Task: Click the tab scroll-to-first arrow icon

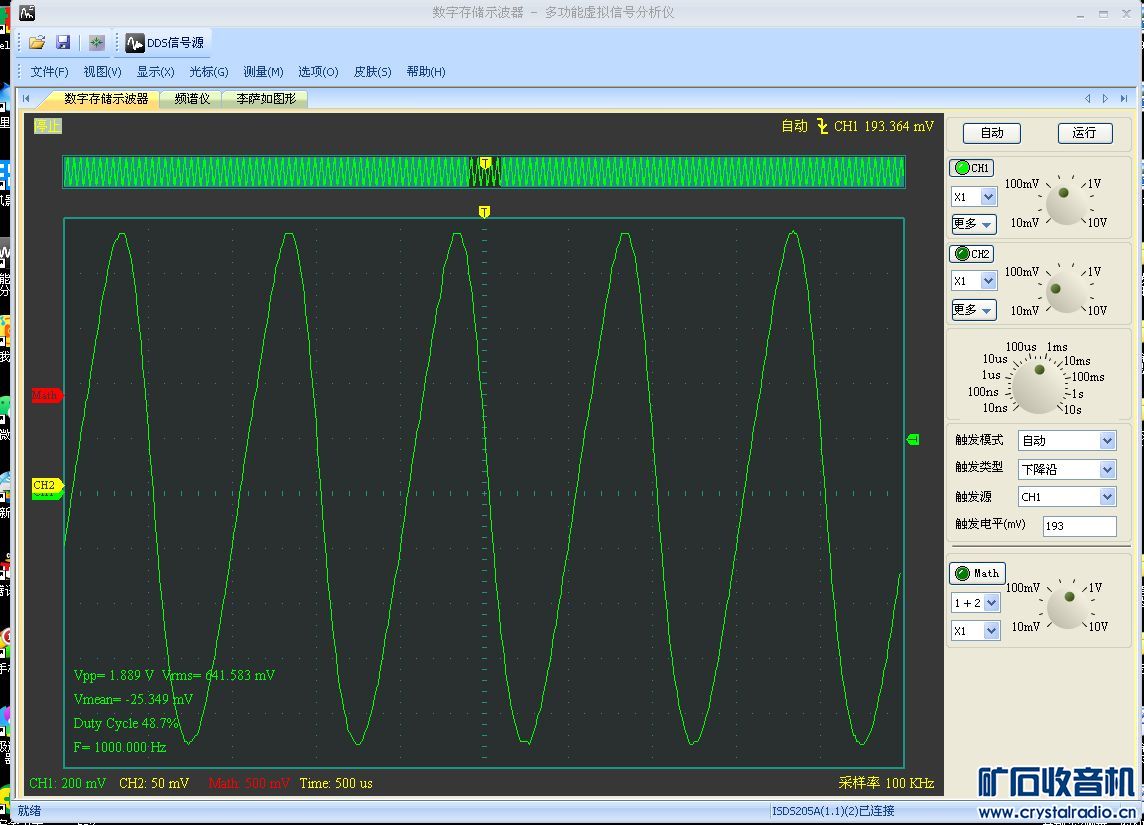Action: (x=26, y=98)
